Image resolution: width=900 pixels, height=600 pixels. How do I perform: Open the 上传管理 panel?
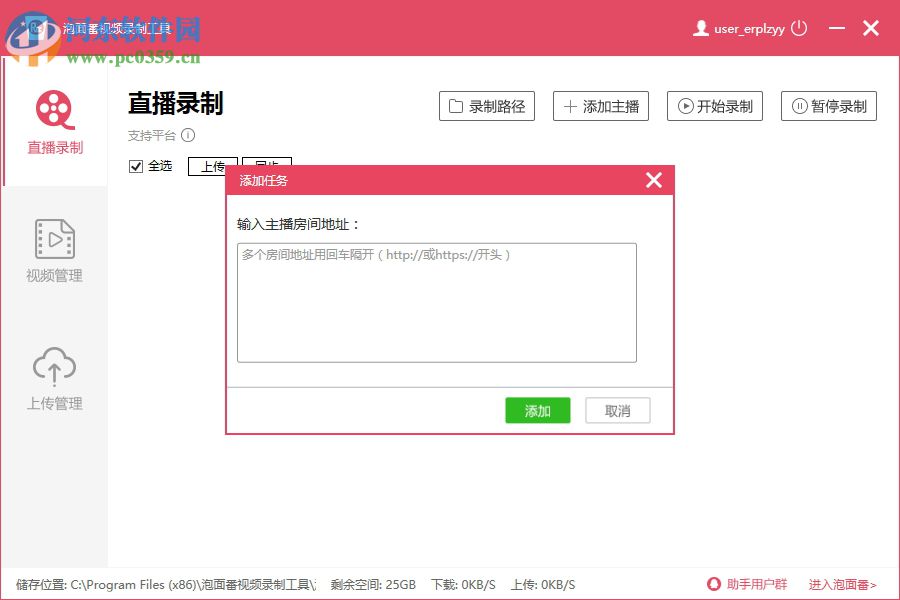tap(53, 375)
